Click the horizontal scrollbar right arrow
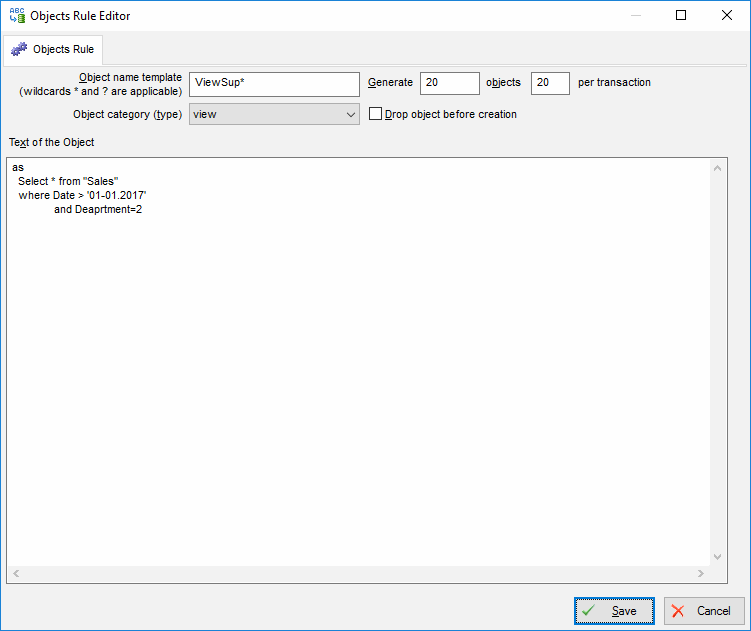 point(701,574)
